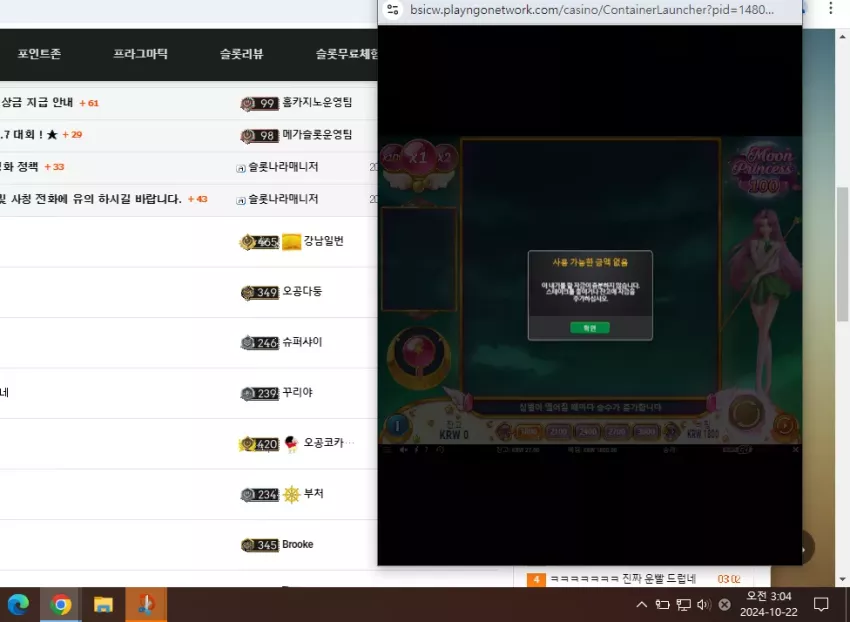Click the page scrollbar down arrow
Screen dimensions: 850x622
pyautogui.click(x=843, y=579)
